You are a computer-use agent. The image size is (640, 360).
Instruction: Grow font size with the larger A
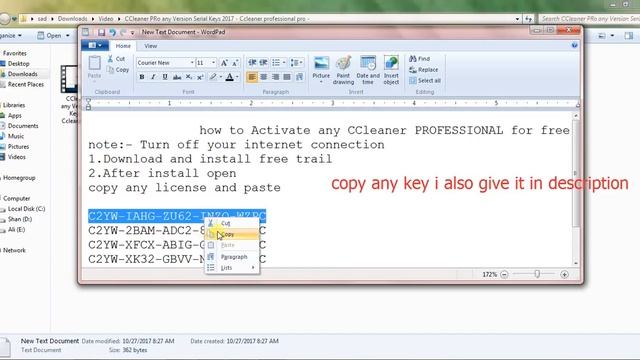click(x=224, y=63)
